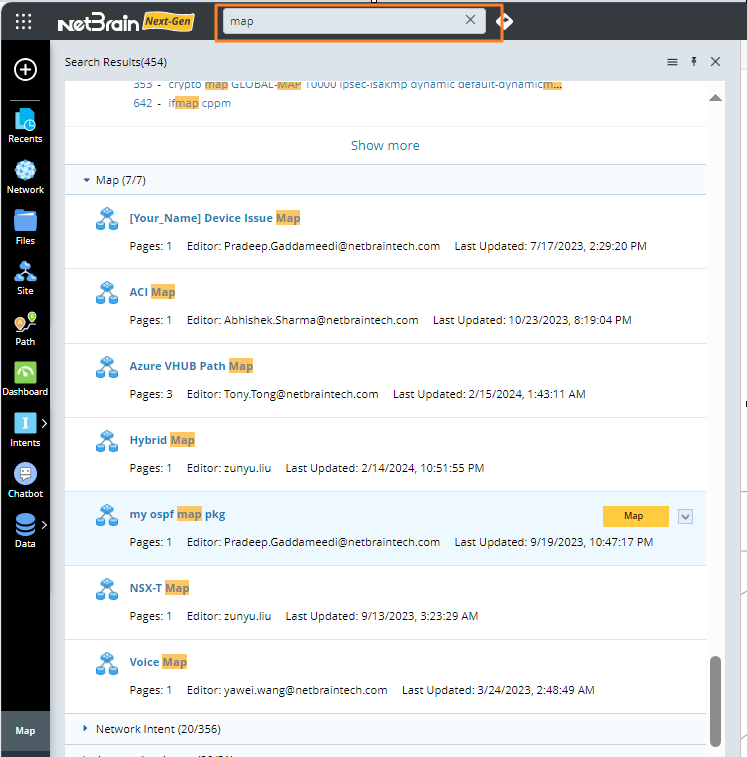The image size is (747, 757).
Task: Click the Show more link
Action: [385, 145]
